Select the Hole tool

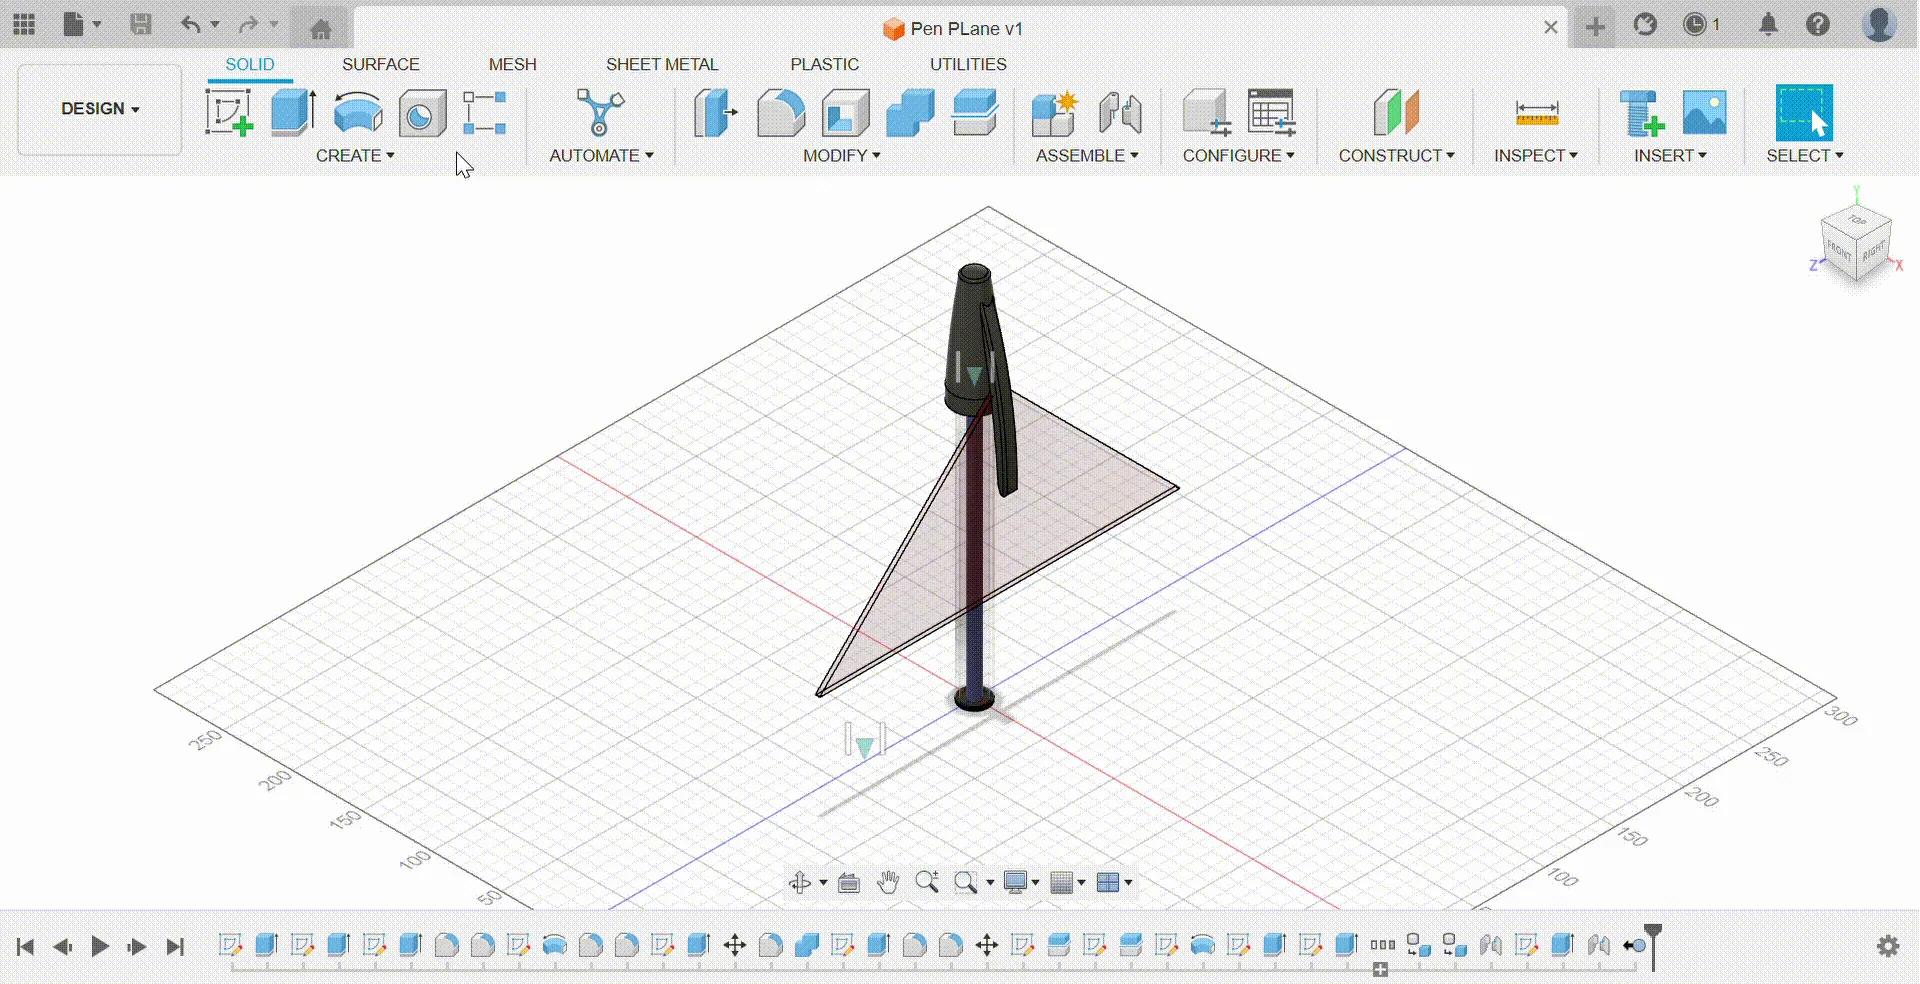coord(421,113)
